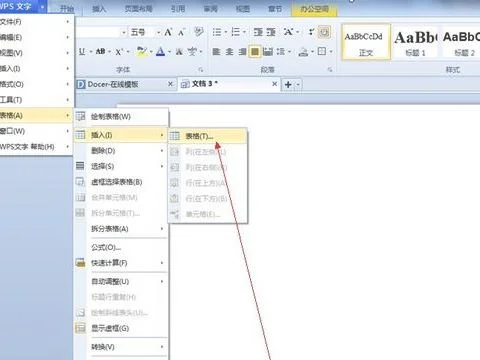Click the line spacing icon
The height and width of the screenshot is (360, 480).
[281, 52]
